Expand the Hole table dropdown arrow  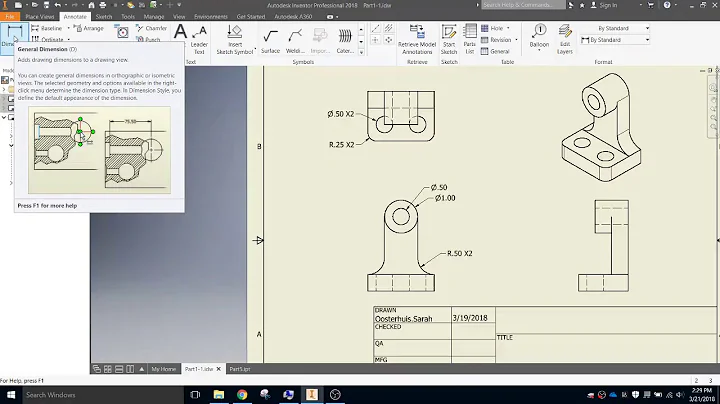(x=508, y=28)
